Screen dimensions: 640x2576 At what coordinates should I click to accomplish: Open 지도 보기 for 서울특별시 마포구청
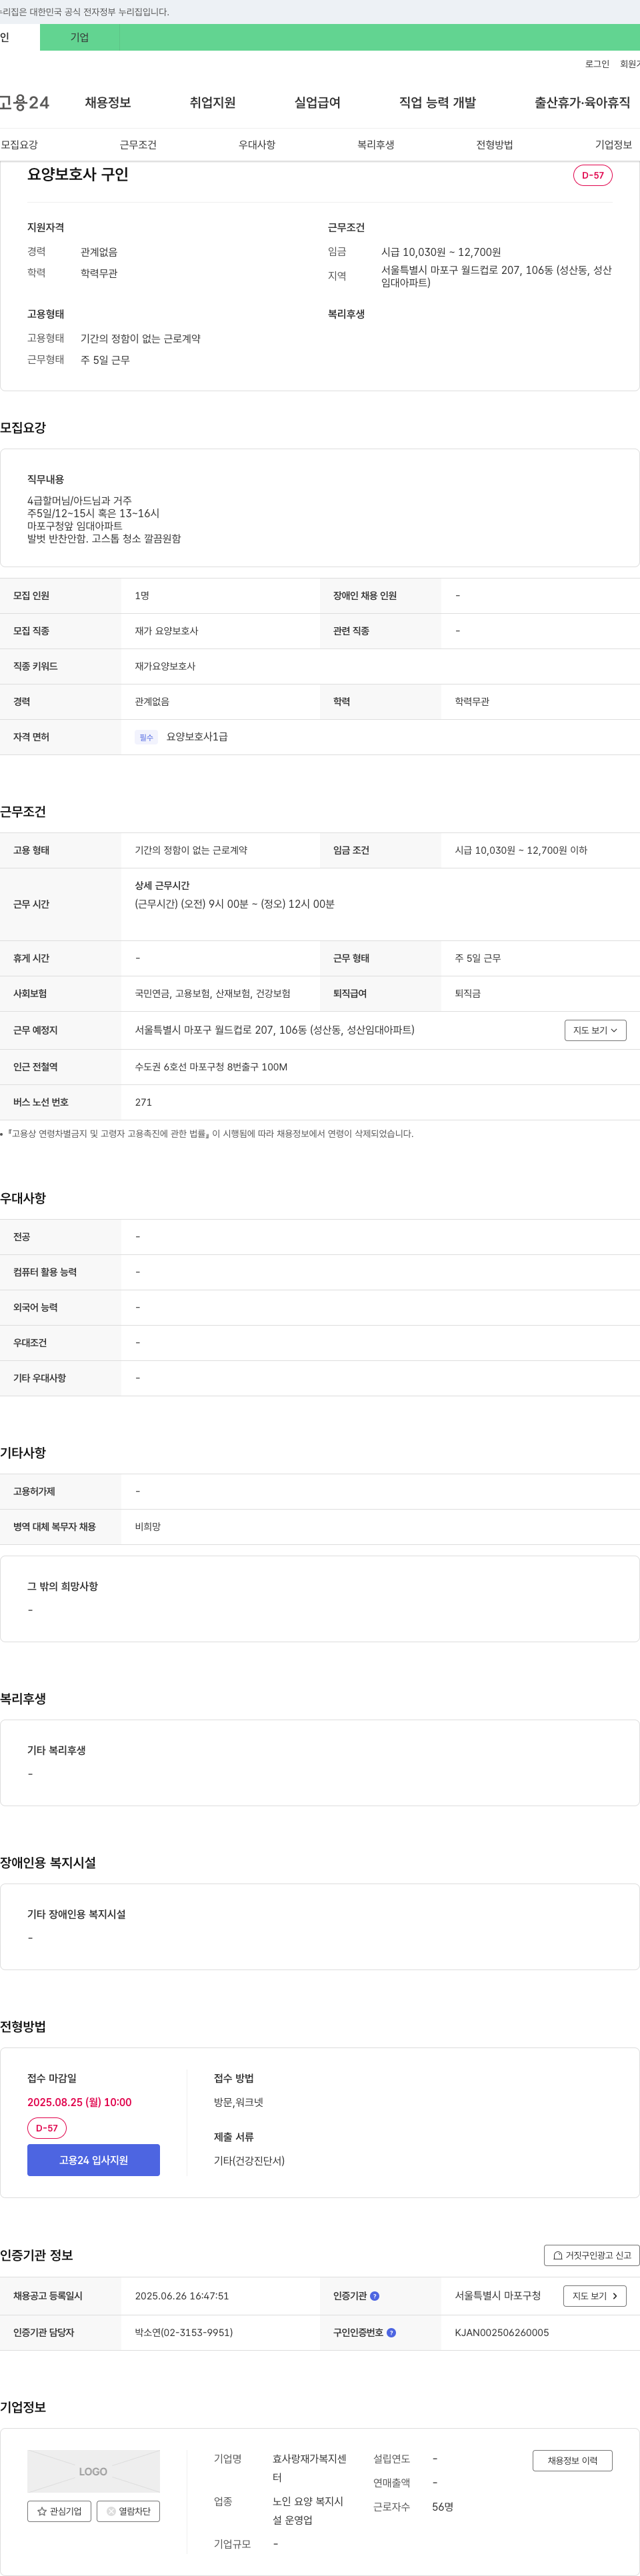point(595,2296)
